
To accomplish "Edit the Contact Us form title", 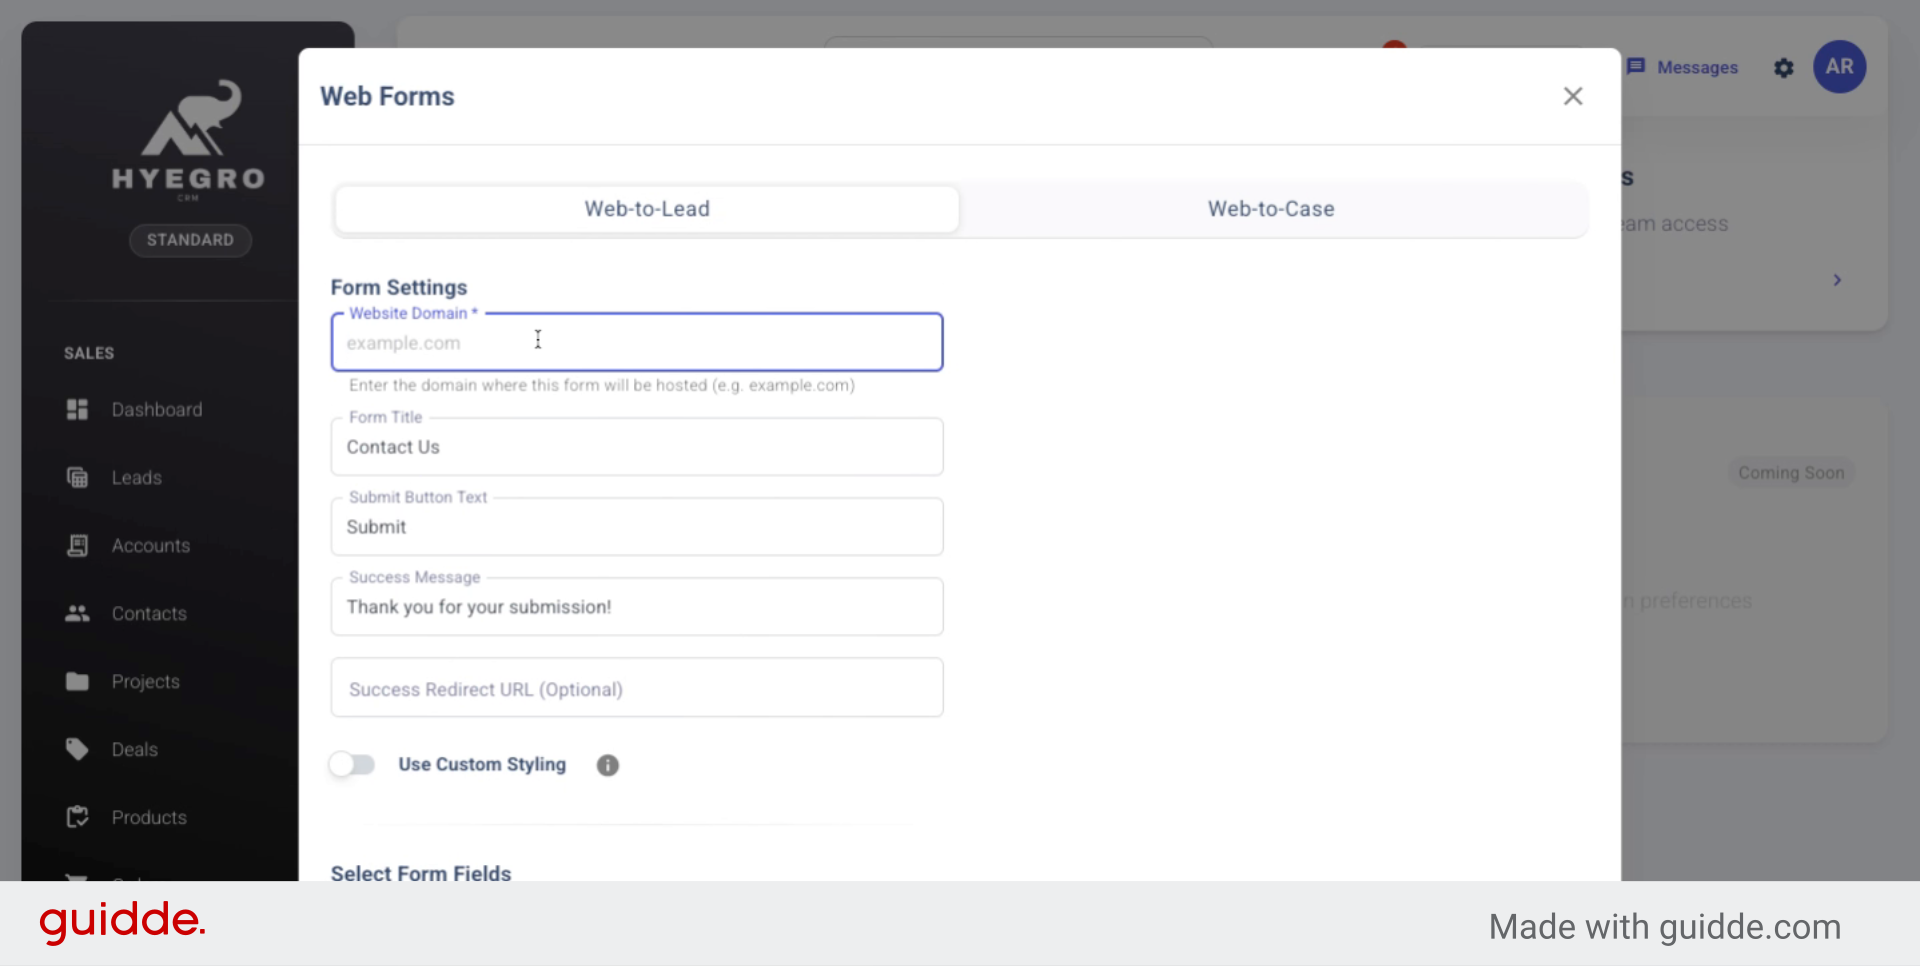I will (x=637, y=447).
